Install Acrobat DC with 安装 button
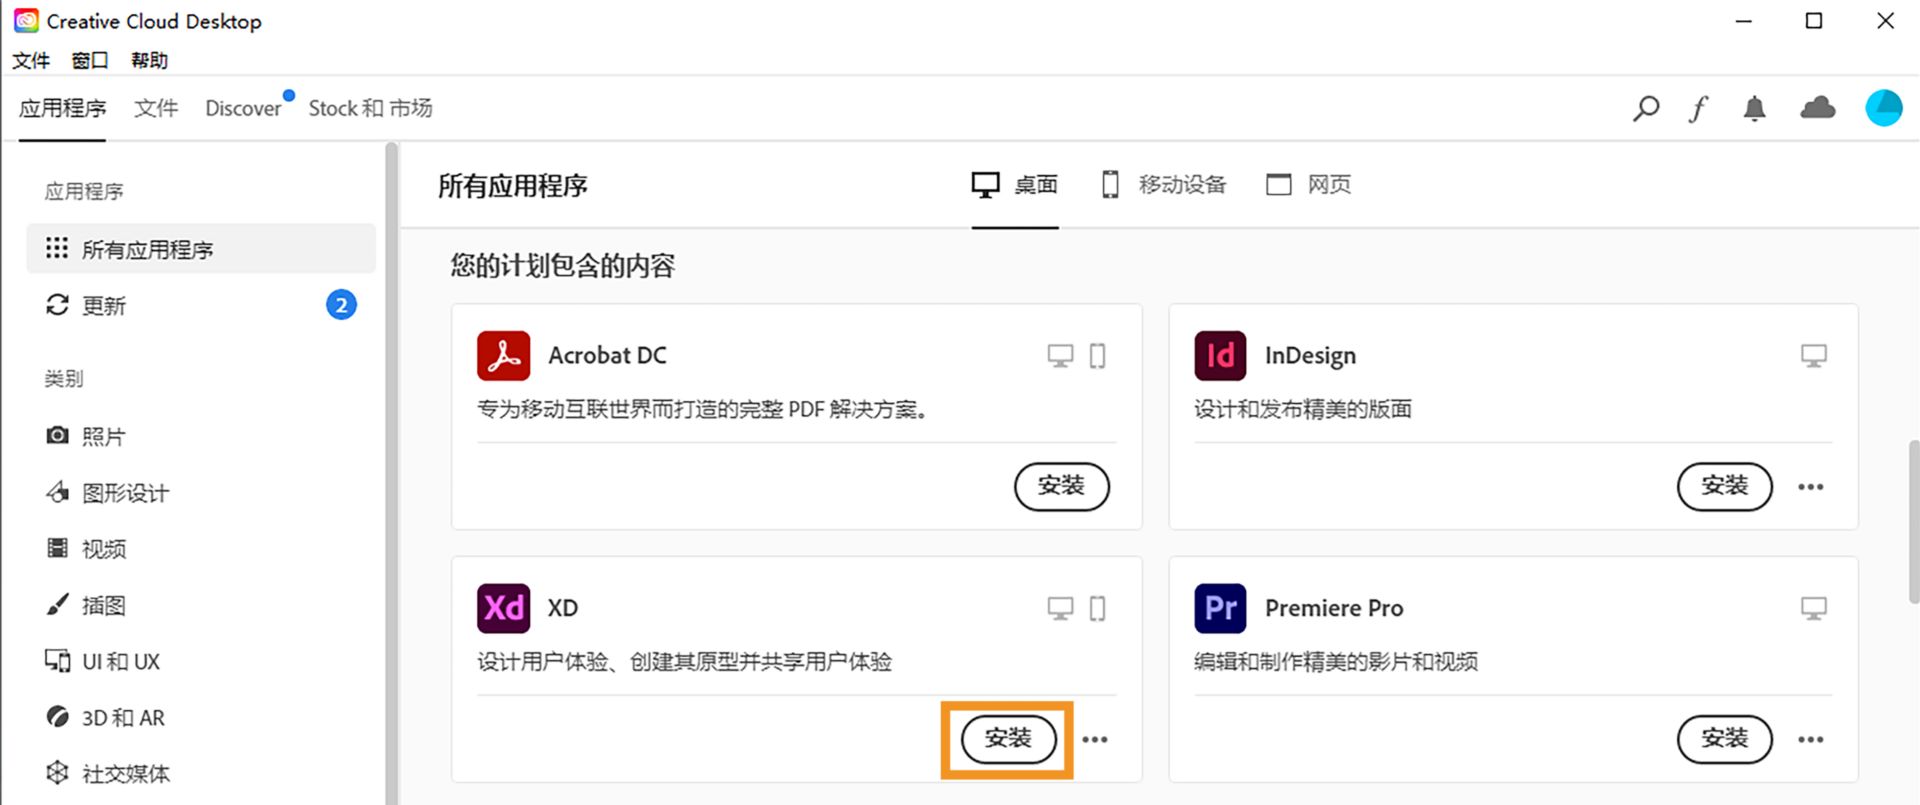The width and height of the screenshot is (1920, 805). click(1062, 487)
